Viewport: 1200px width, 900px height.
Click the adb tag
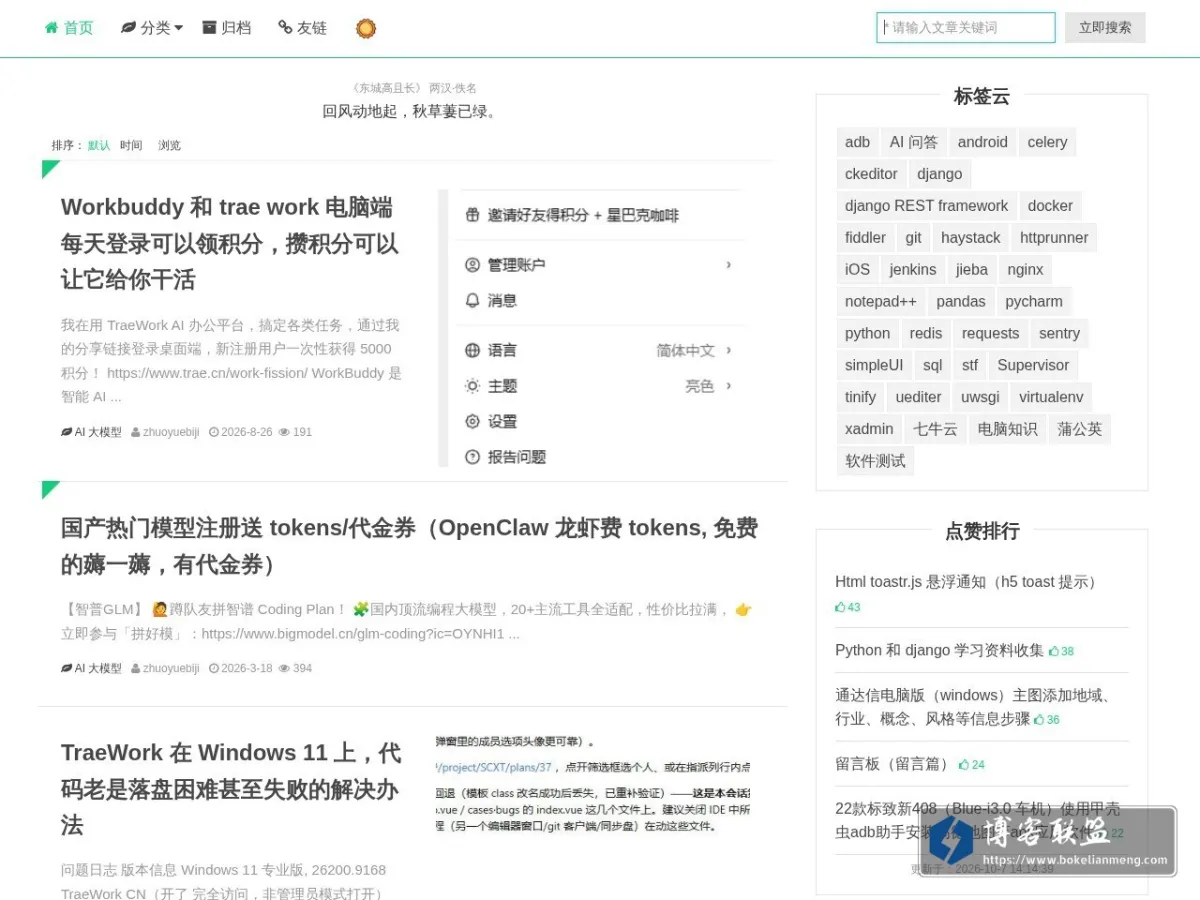tap(858, 142)
